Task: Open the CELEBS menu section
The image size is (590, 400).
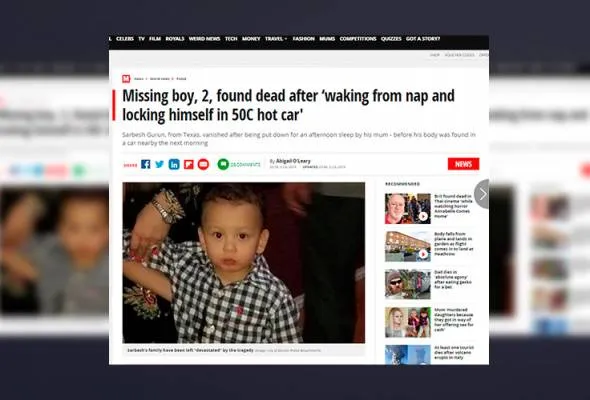Action: pyautogui.click(x=125, y=39)
